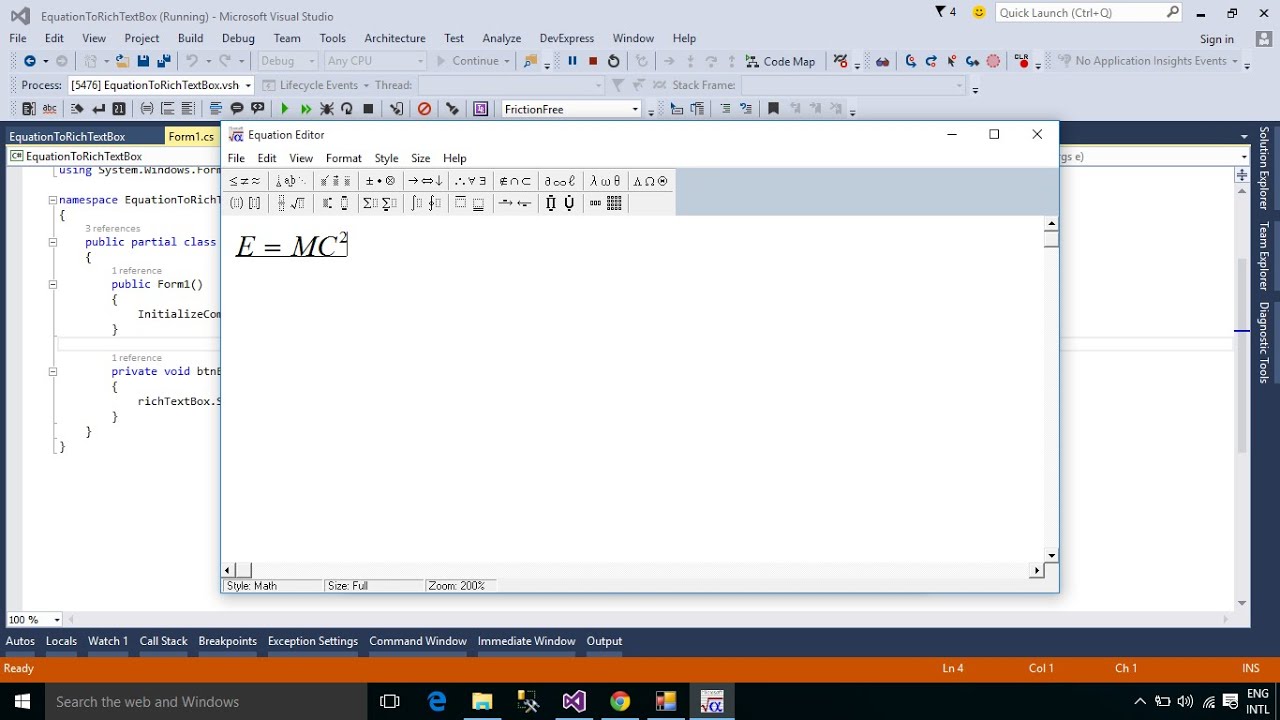Switch to Form1.cs tab

[x=191, y=137]
